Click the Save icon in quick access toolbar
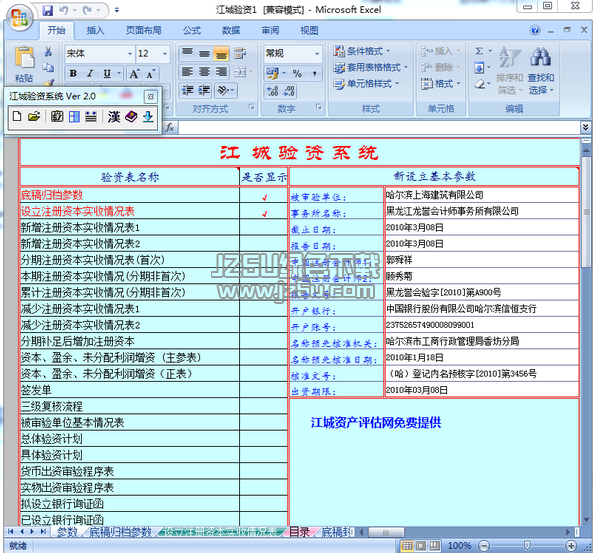Viewport: 593px width, 553px height. pos(47,10)
